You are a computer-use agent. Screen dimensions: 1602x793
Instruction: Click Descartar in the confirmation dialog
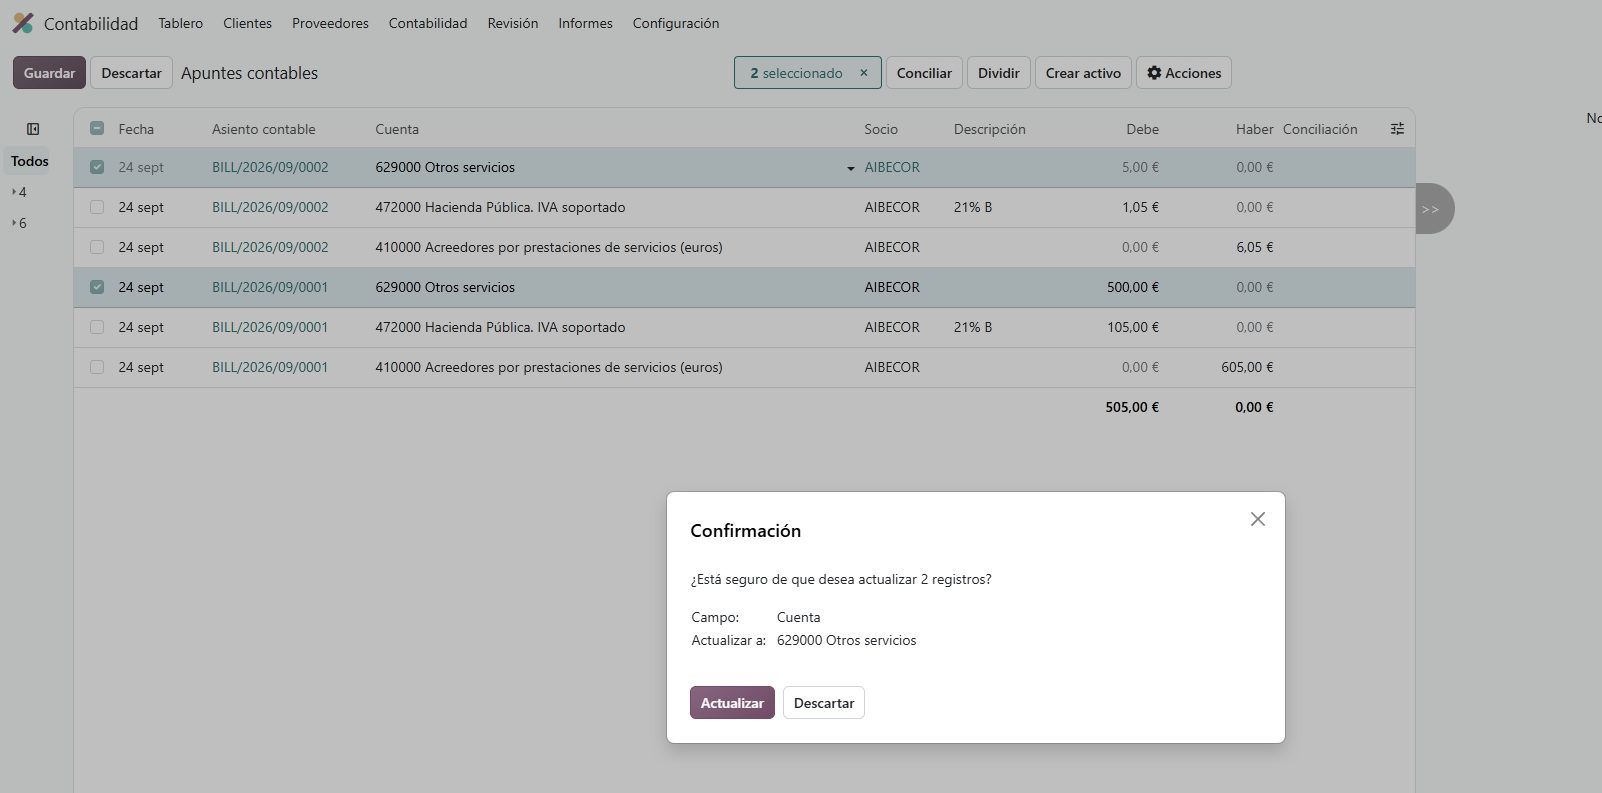[824, 703]
